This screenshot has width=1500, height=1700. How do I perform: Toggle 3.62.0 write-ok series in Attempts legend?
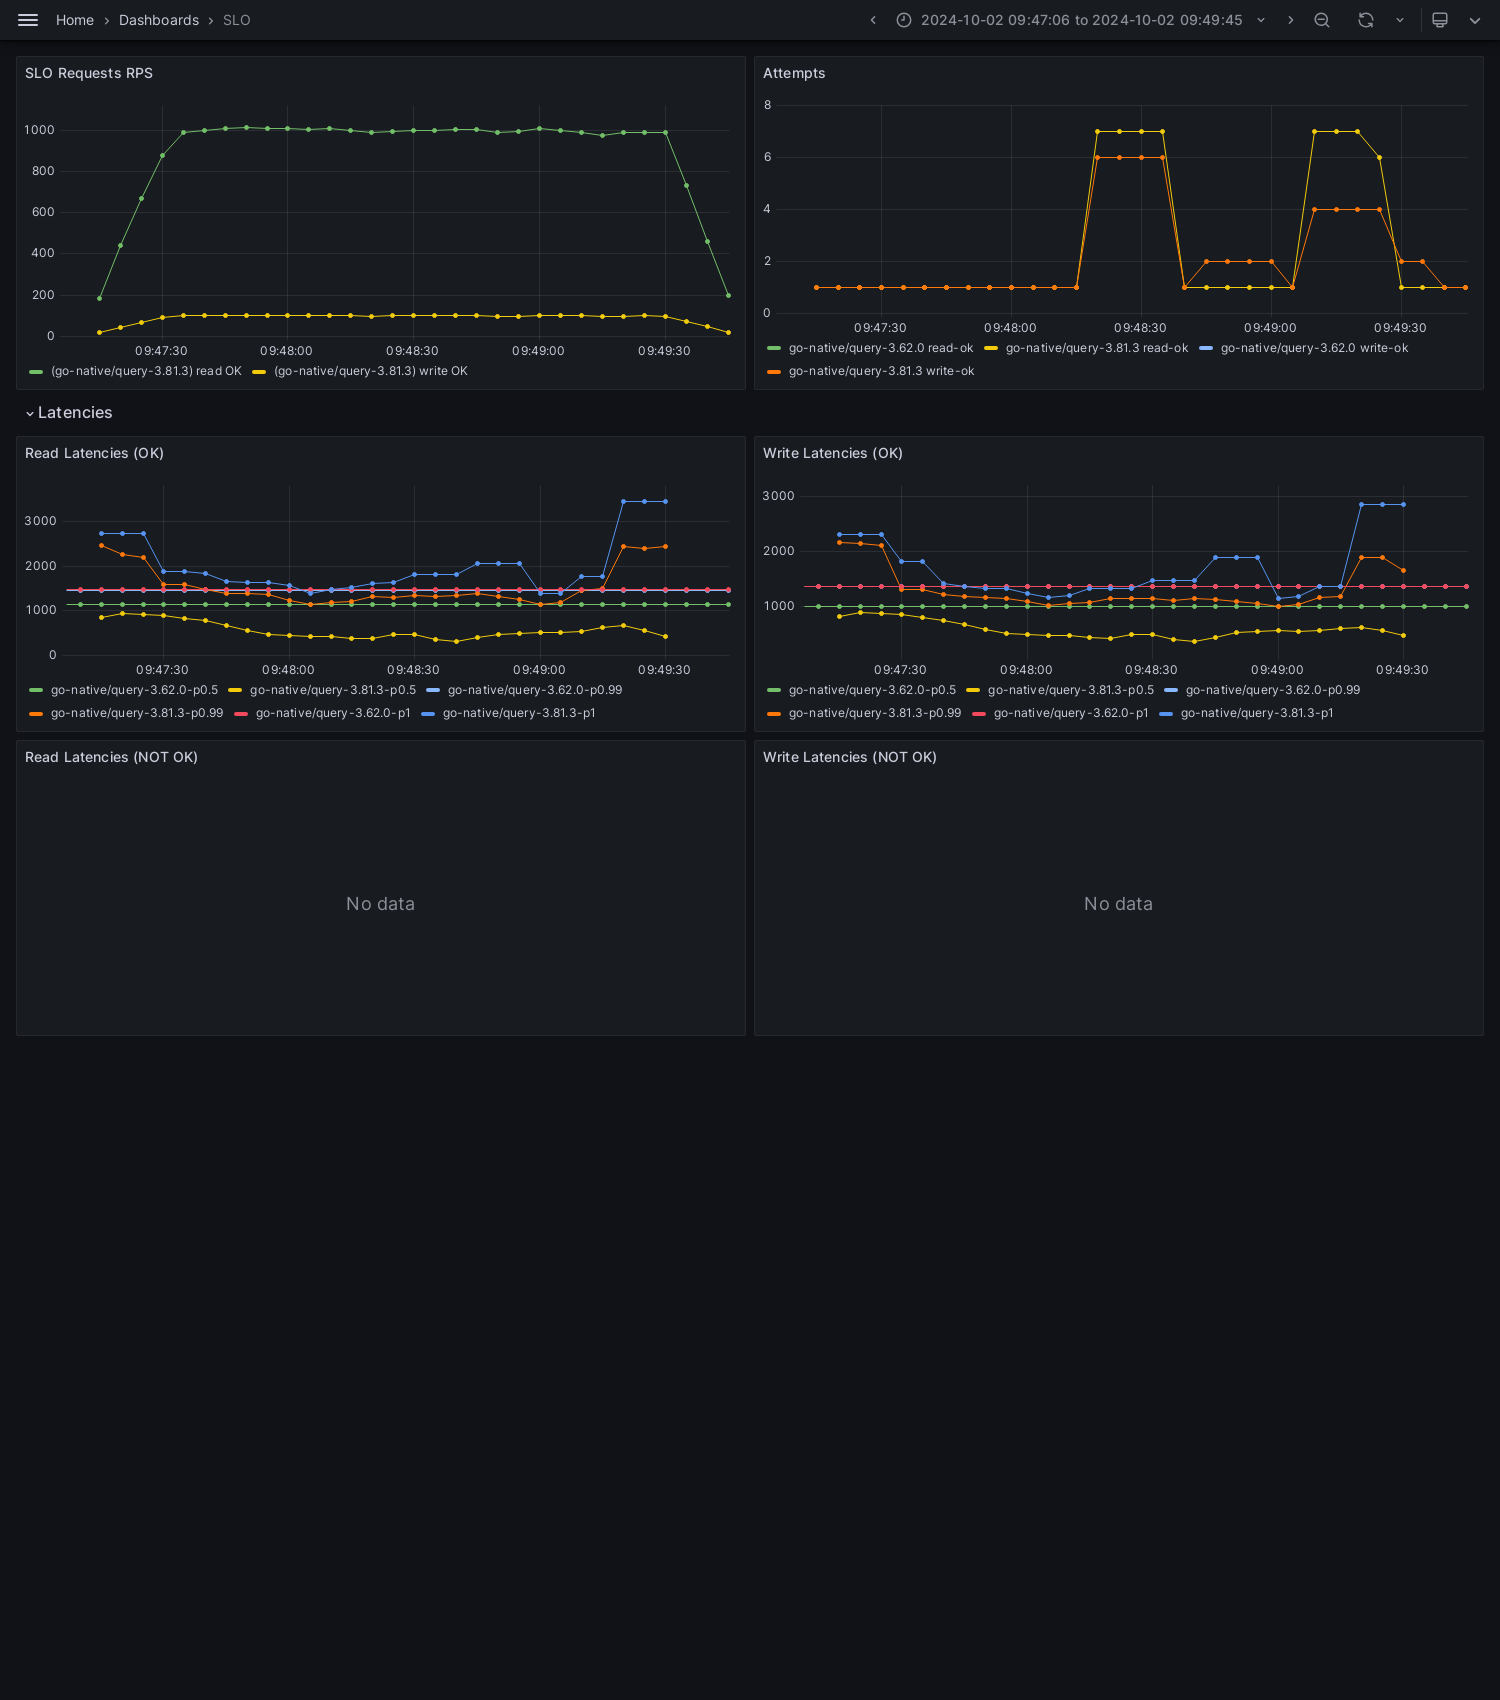pos(1314,348)
